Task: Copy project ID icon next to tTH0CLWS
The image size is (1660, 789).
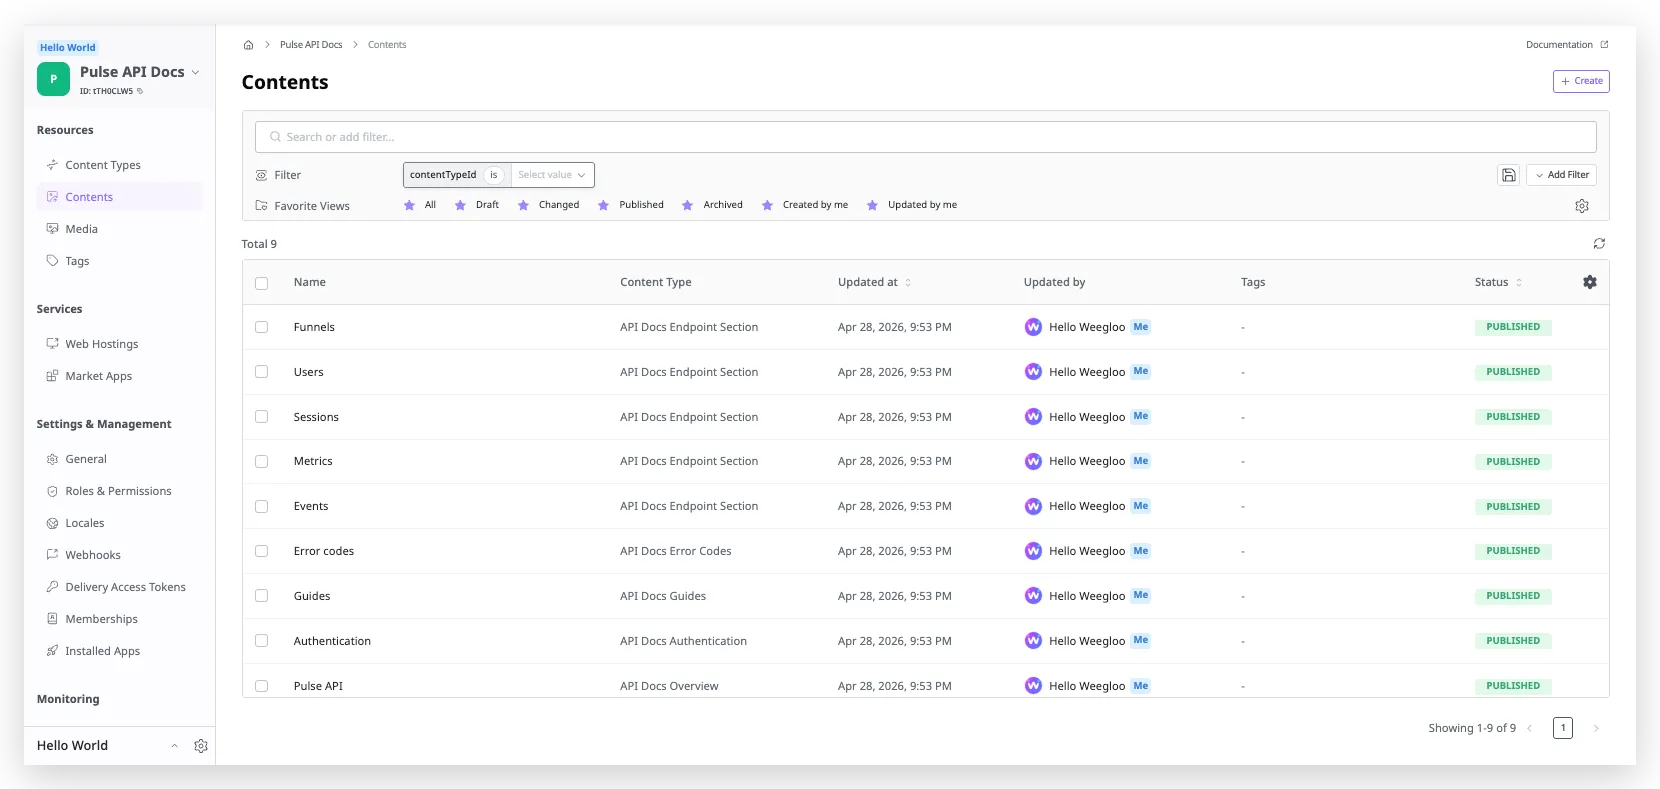Action: [140, 91]
